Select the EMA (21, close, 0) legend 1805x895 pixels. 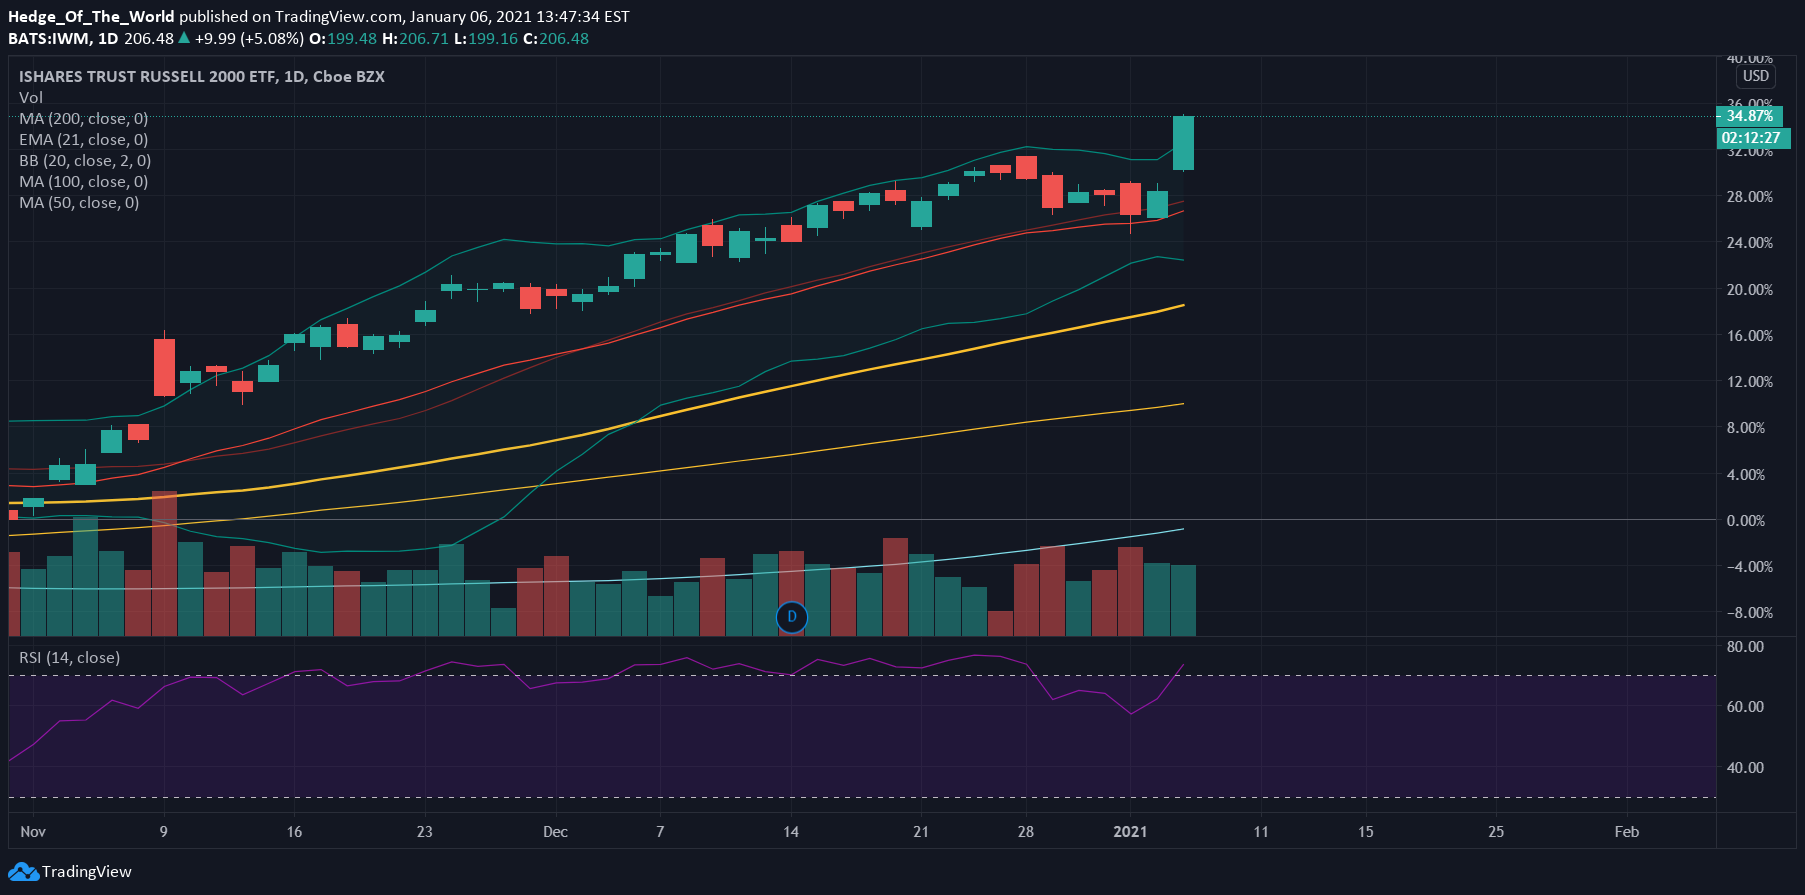[x=84, y=139]
